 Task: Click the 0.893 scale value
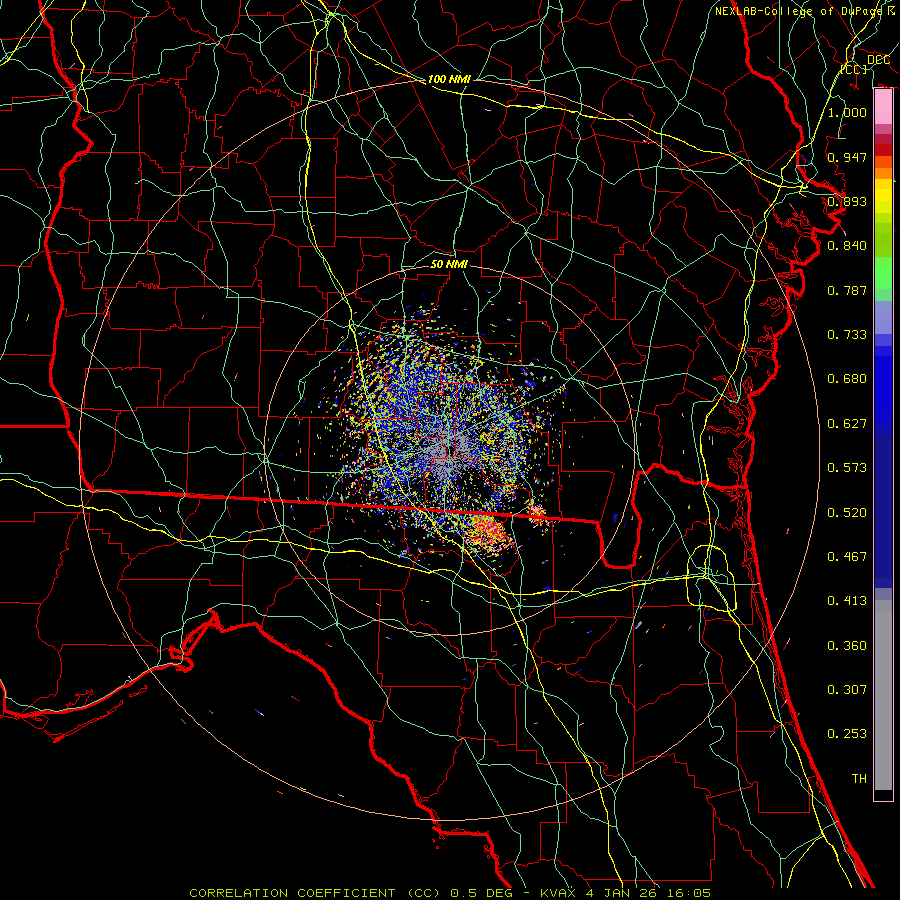(847, 201)
